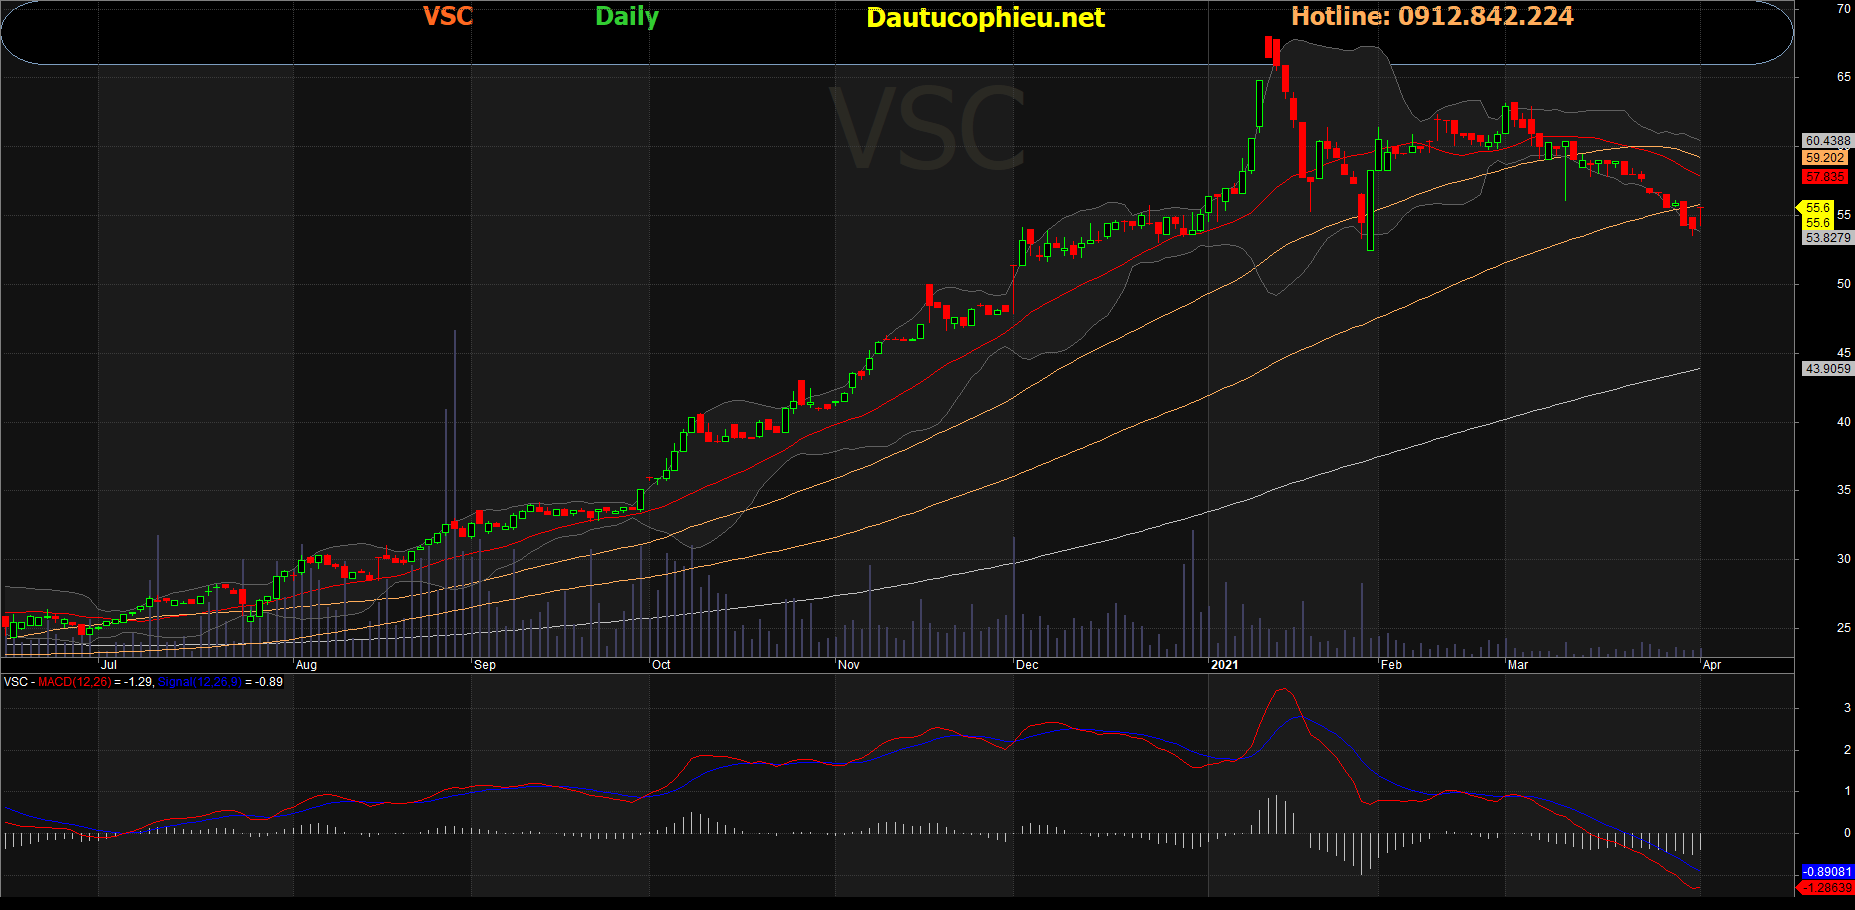Click the Apr label on date axis
The image size is (1855, 910).
pyautogui.click(x=1712, y=665)
